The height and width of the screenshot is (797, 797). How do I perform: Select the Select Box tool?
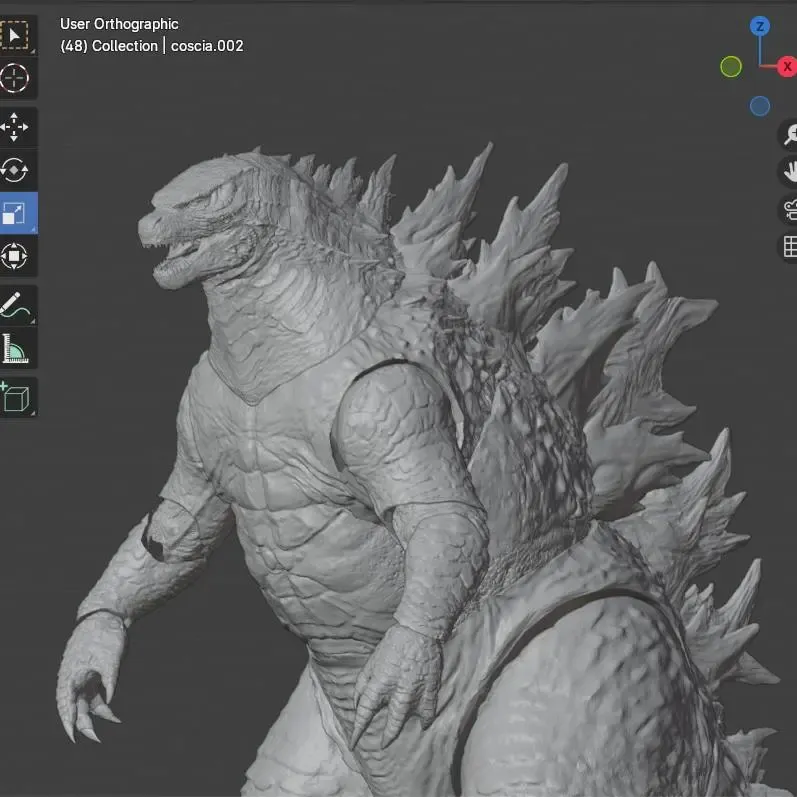[x=15, y=35]
